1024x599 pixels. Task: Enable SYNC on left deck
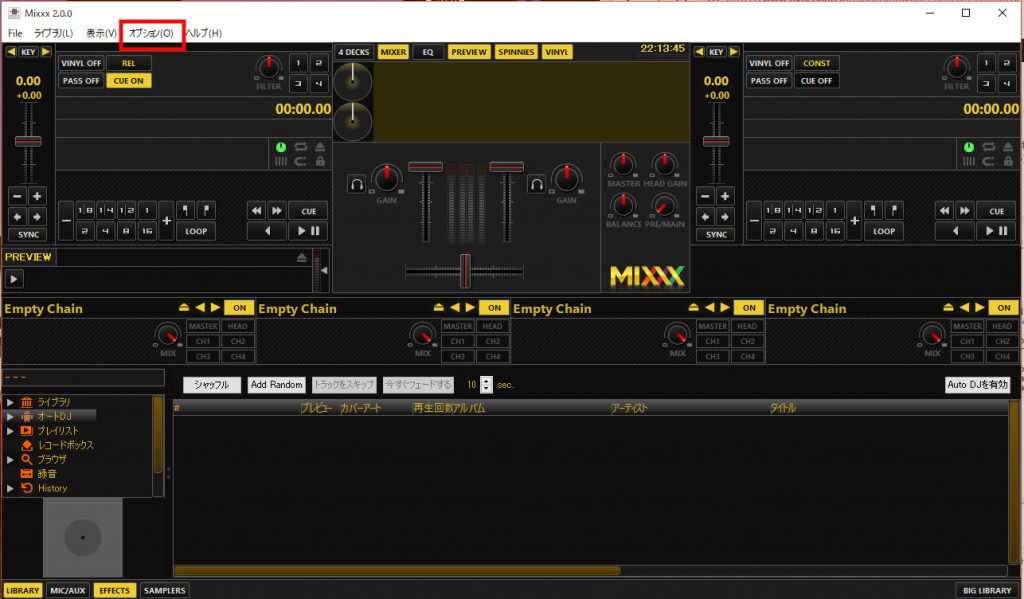pos(28,235)
